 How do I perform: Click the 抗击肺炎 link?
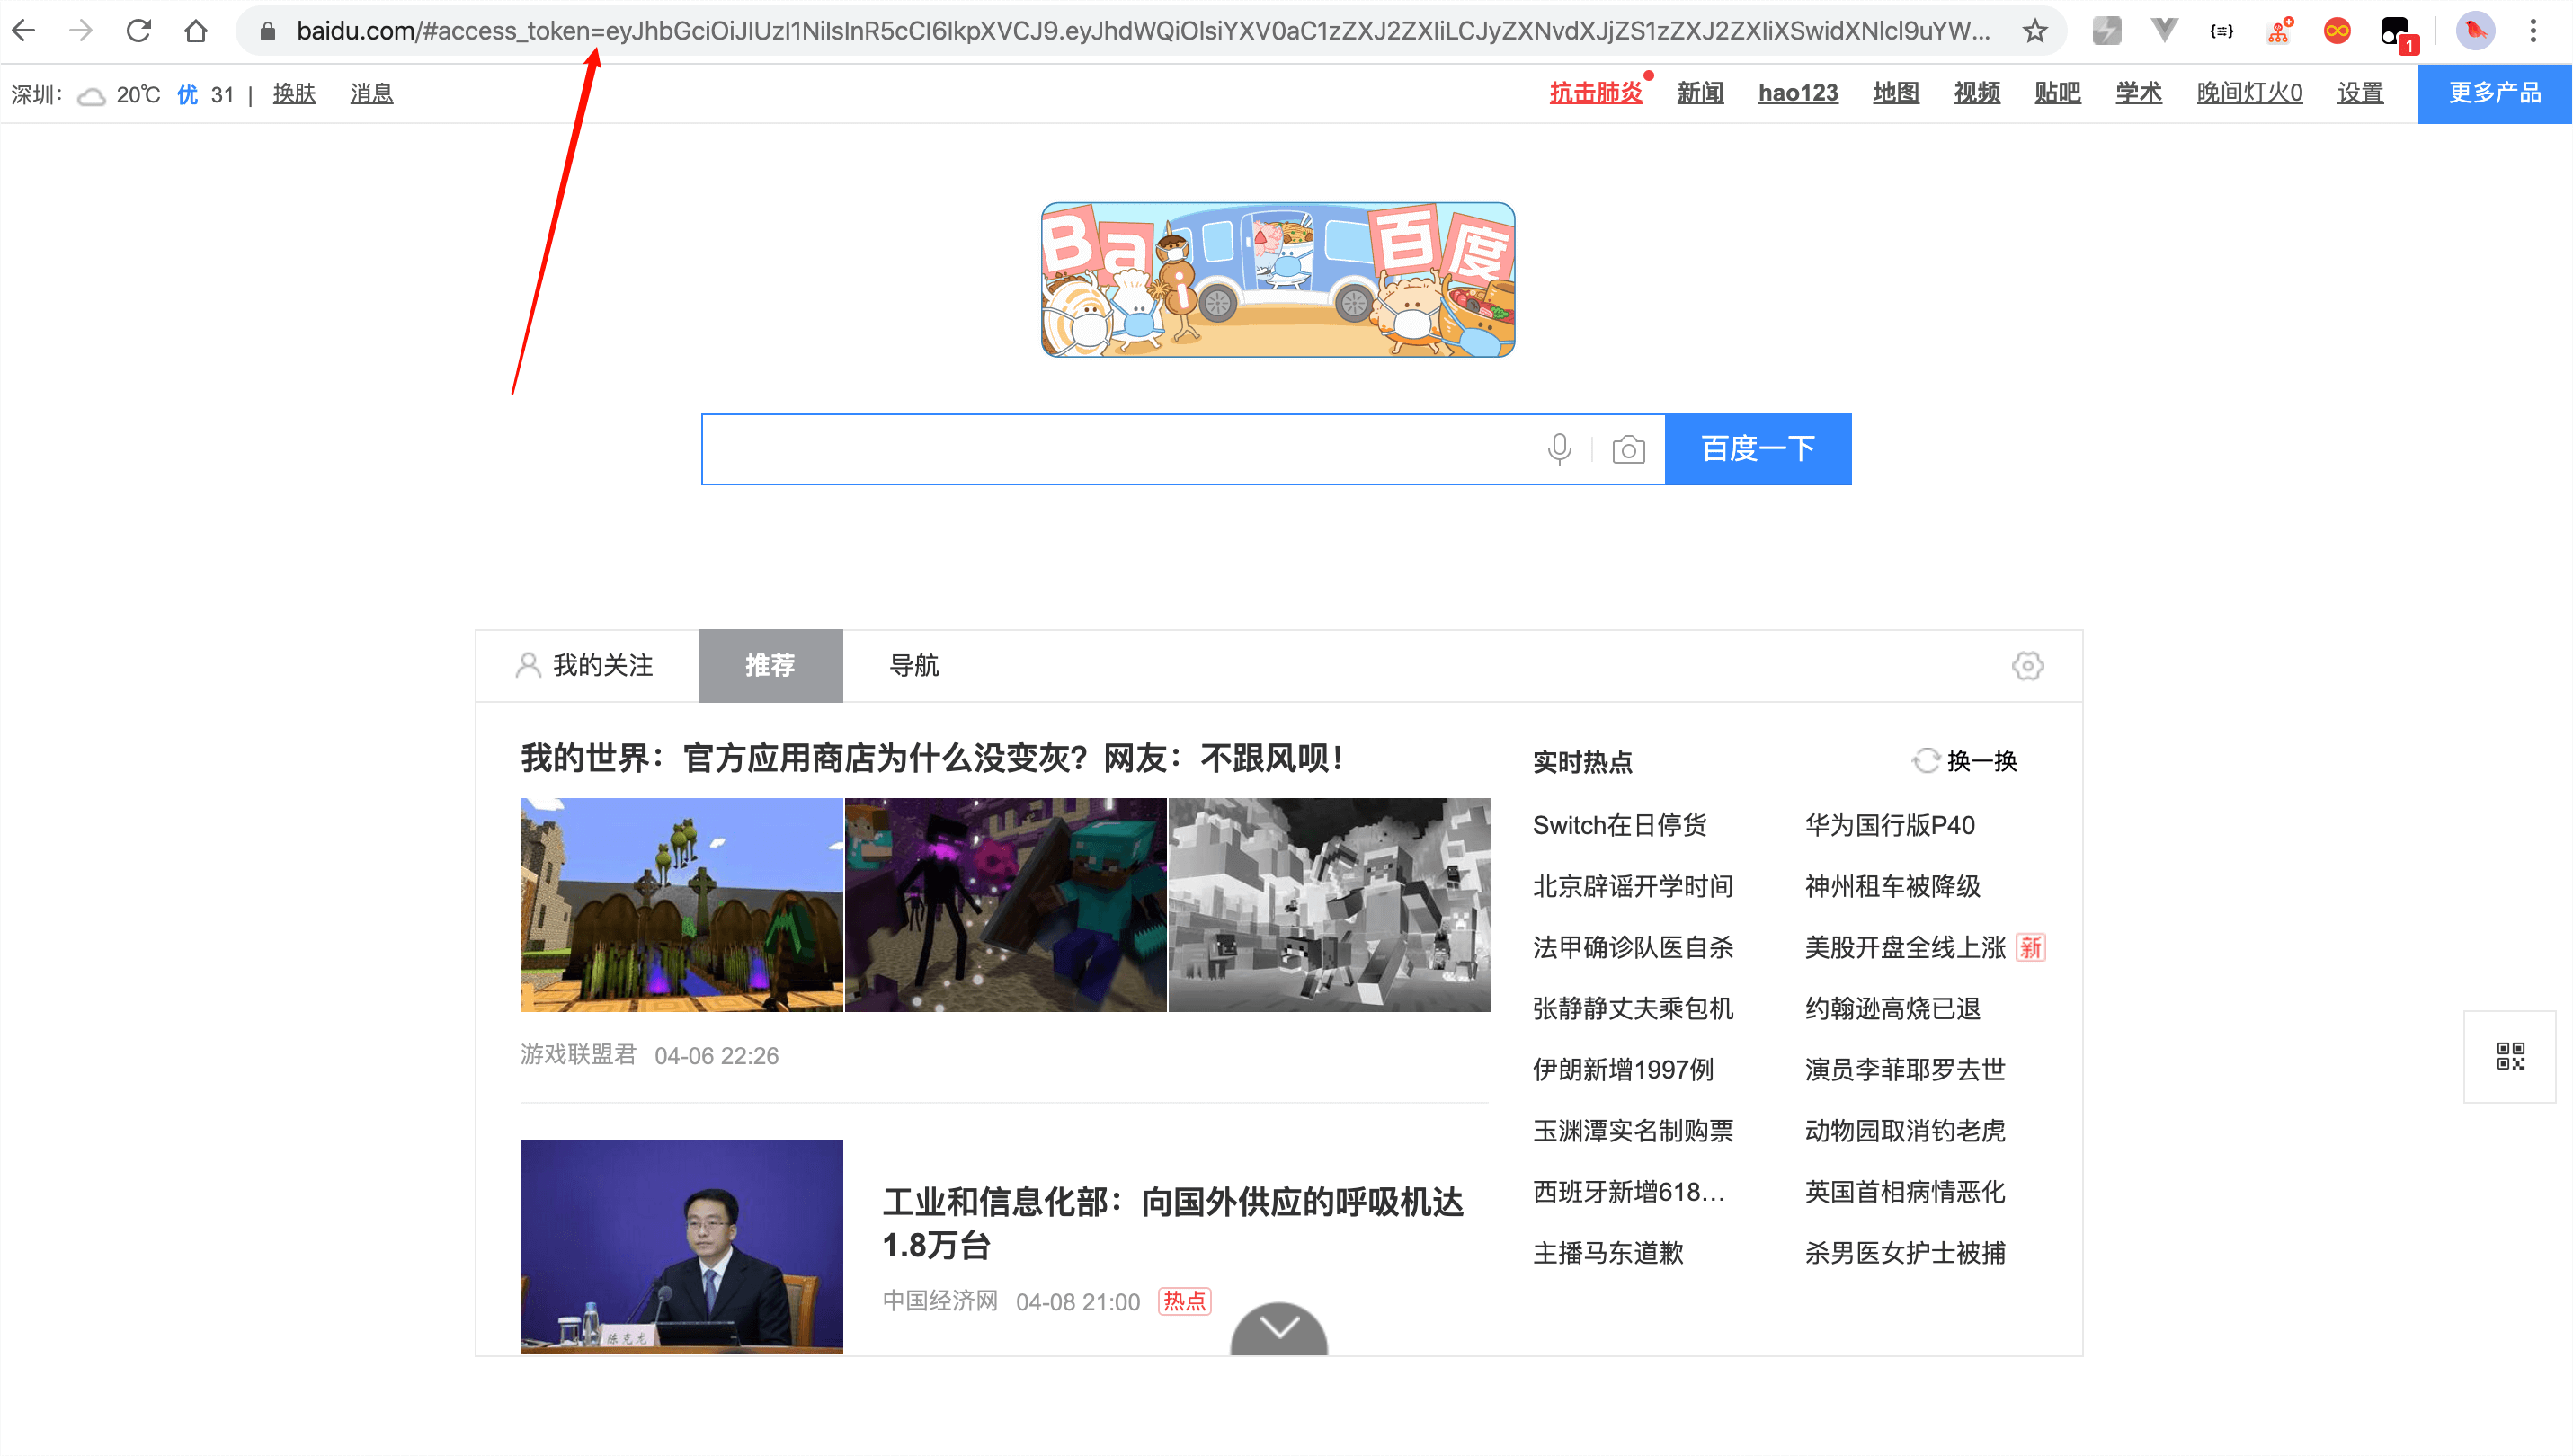click(1595, 94)
